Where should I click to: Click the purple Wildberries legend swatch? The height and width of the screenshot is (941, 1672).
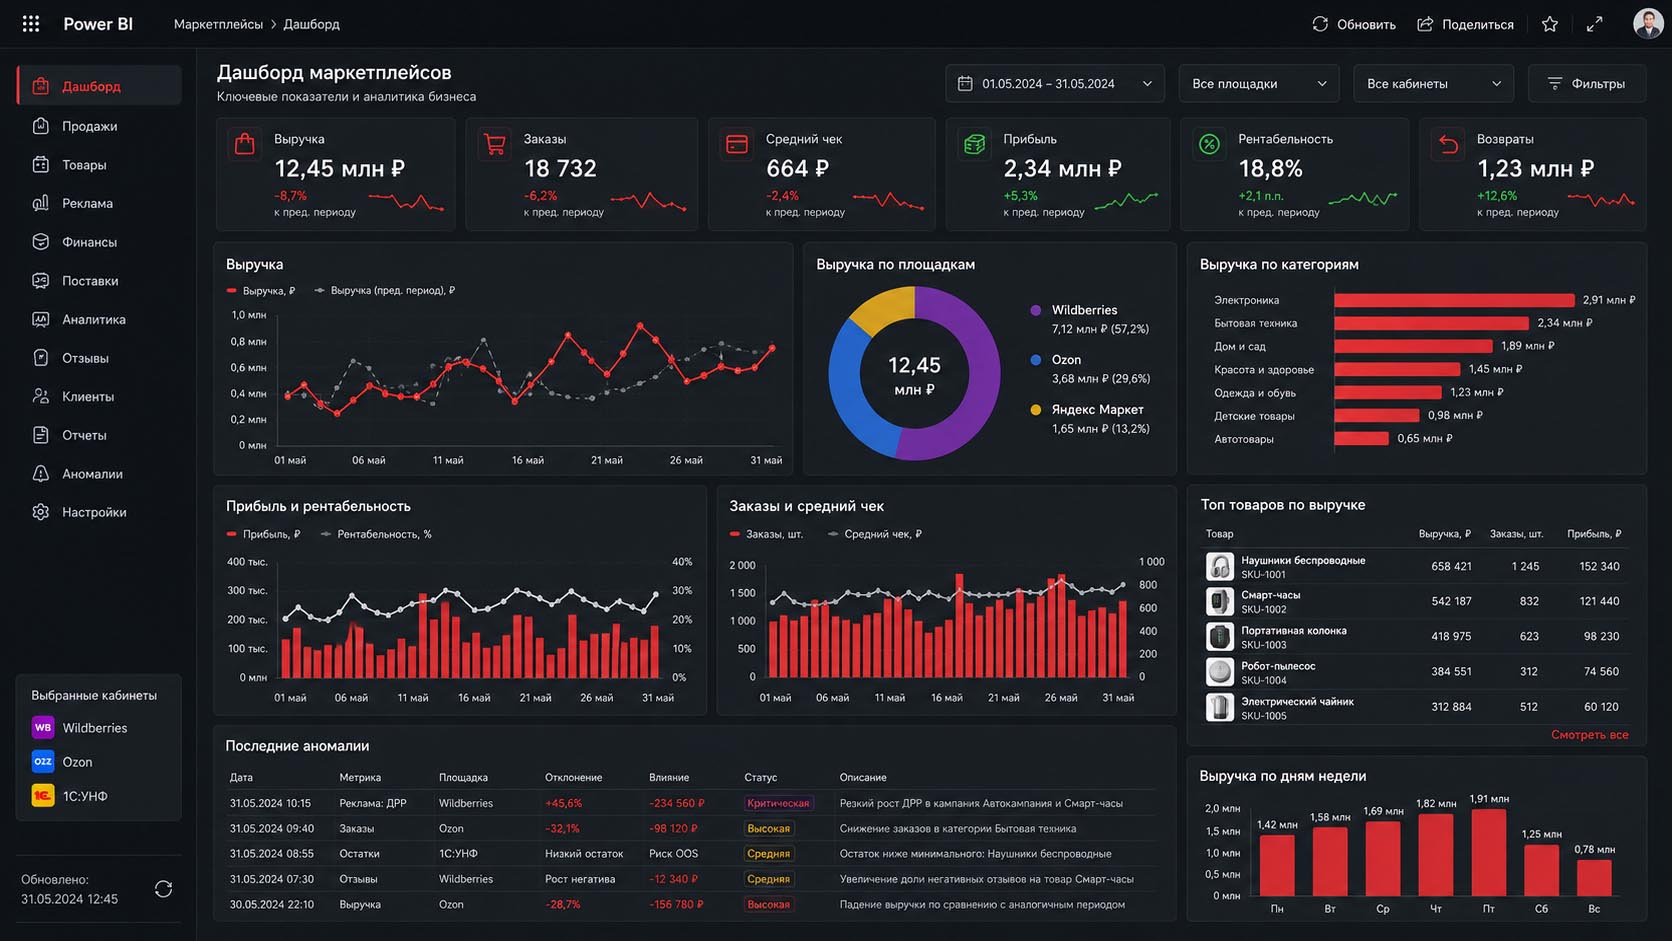[1036, 310]
